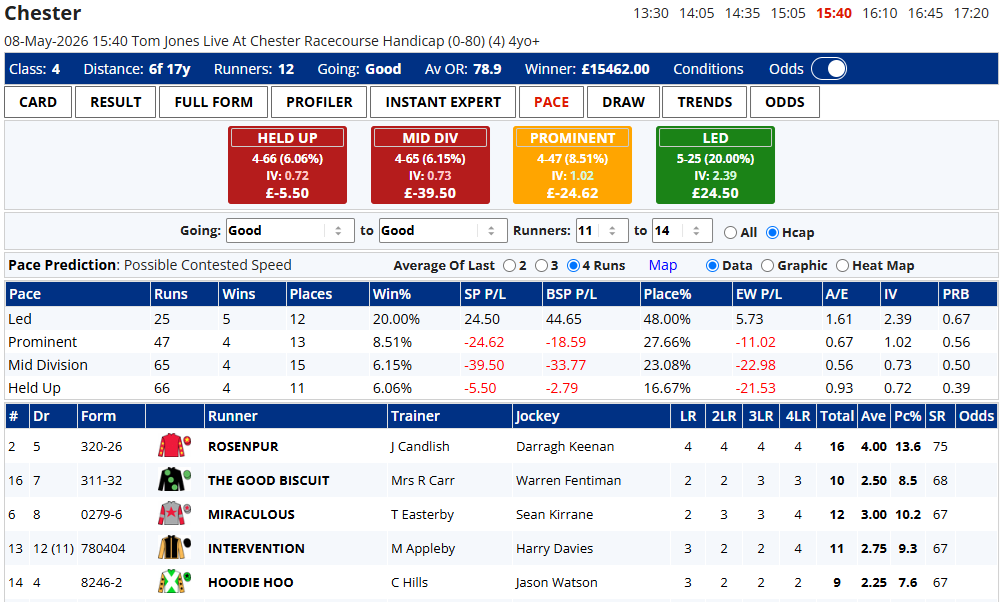
Task: Open the INSTANT EXPERT tab
Action: coord(443,102)
